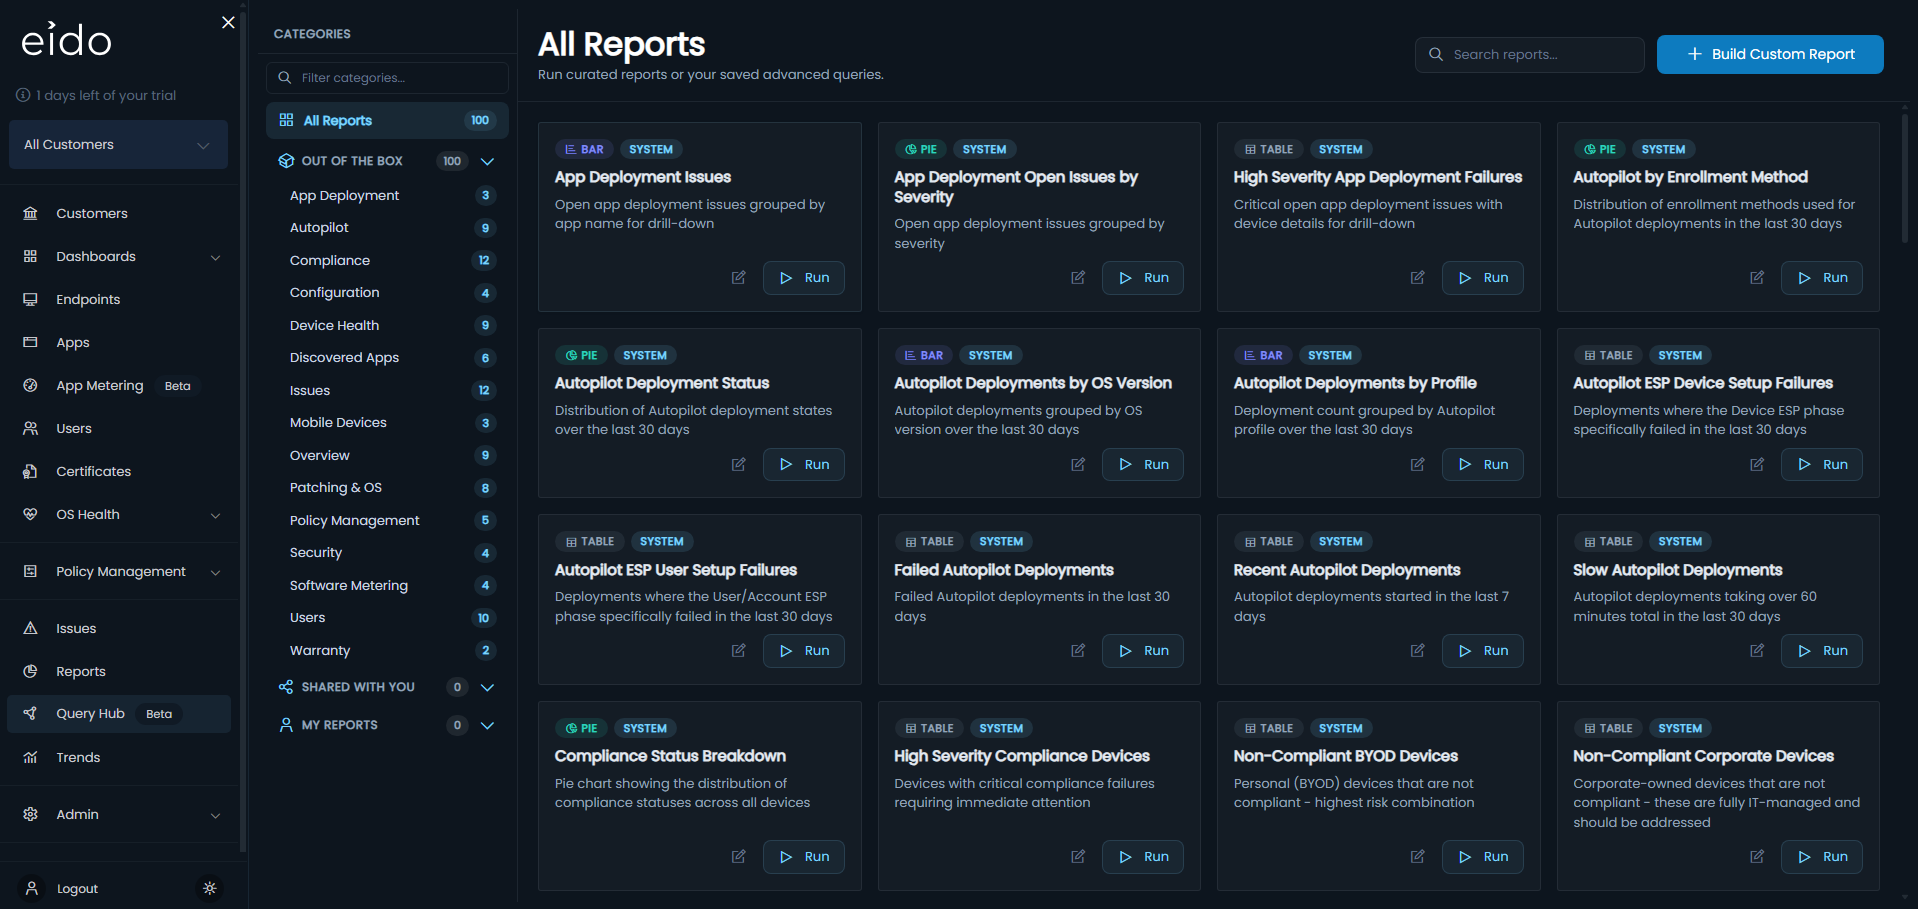Open Query Hub Beta
The height and width of the screenshot is (909, 1918).
pos(118,714)
